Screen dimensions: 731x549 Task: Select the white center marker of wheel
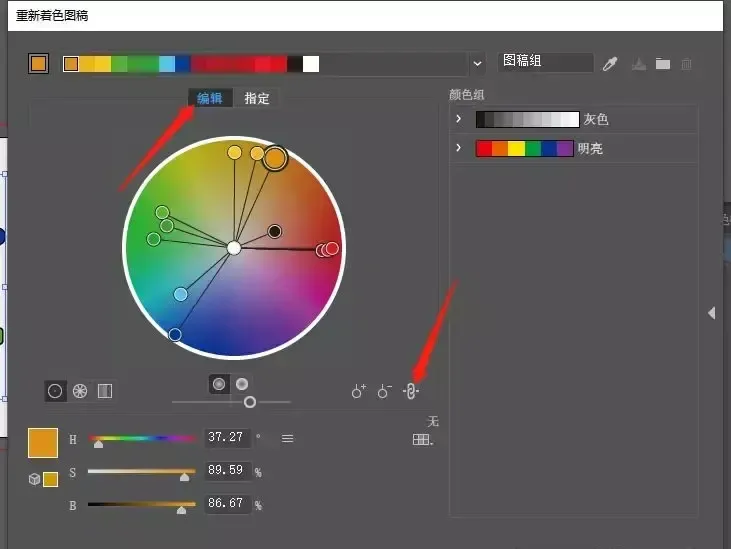(x=234, y=248)
